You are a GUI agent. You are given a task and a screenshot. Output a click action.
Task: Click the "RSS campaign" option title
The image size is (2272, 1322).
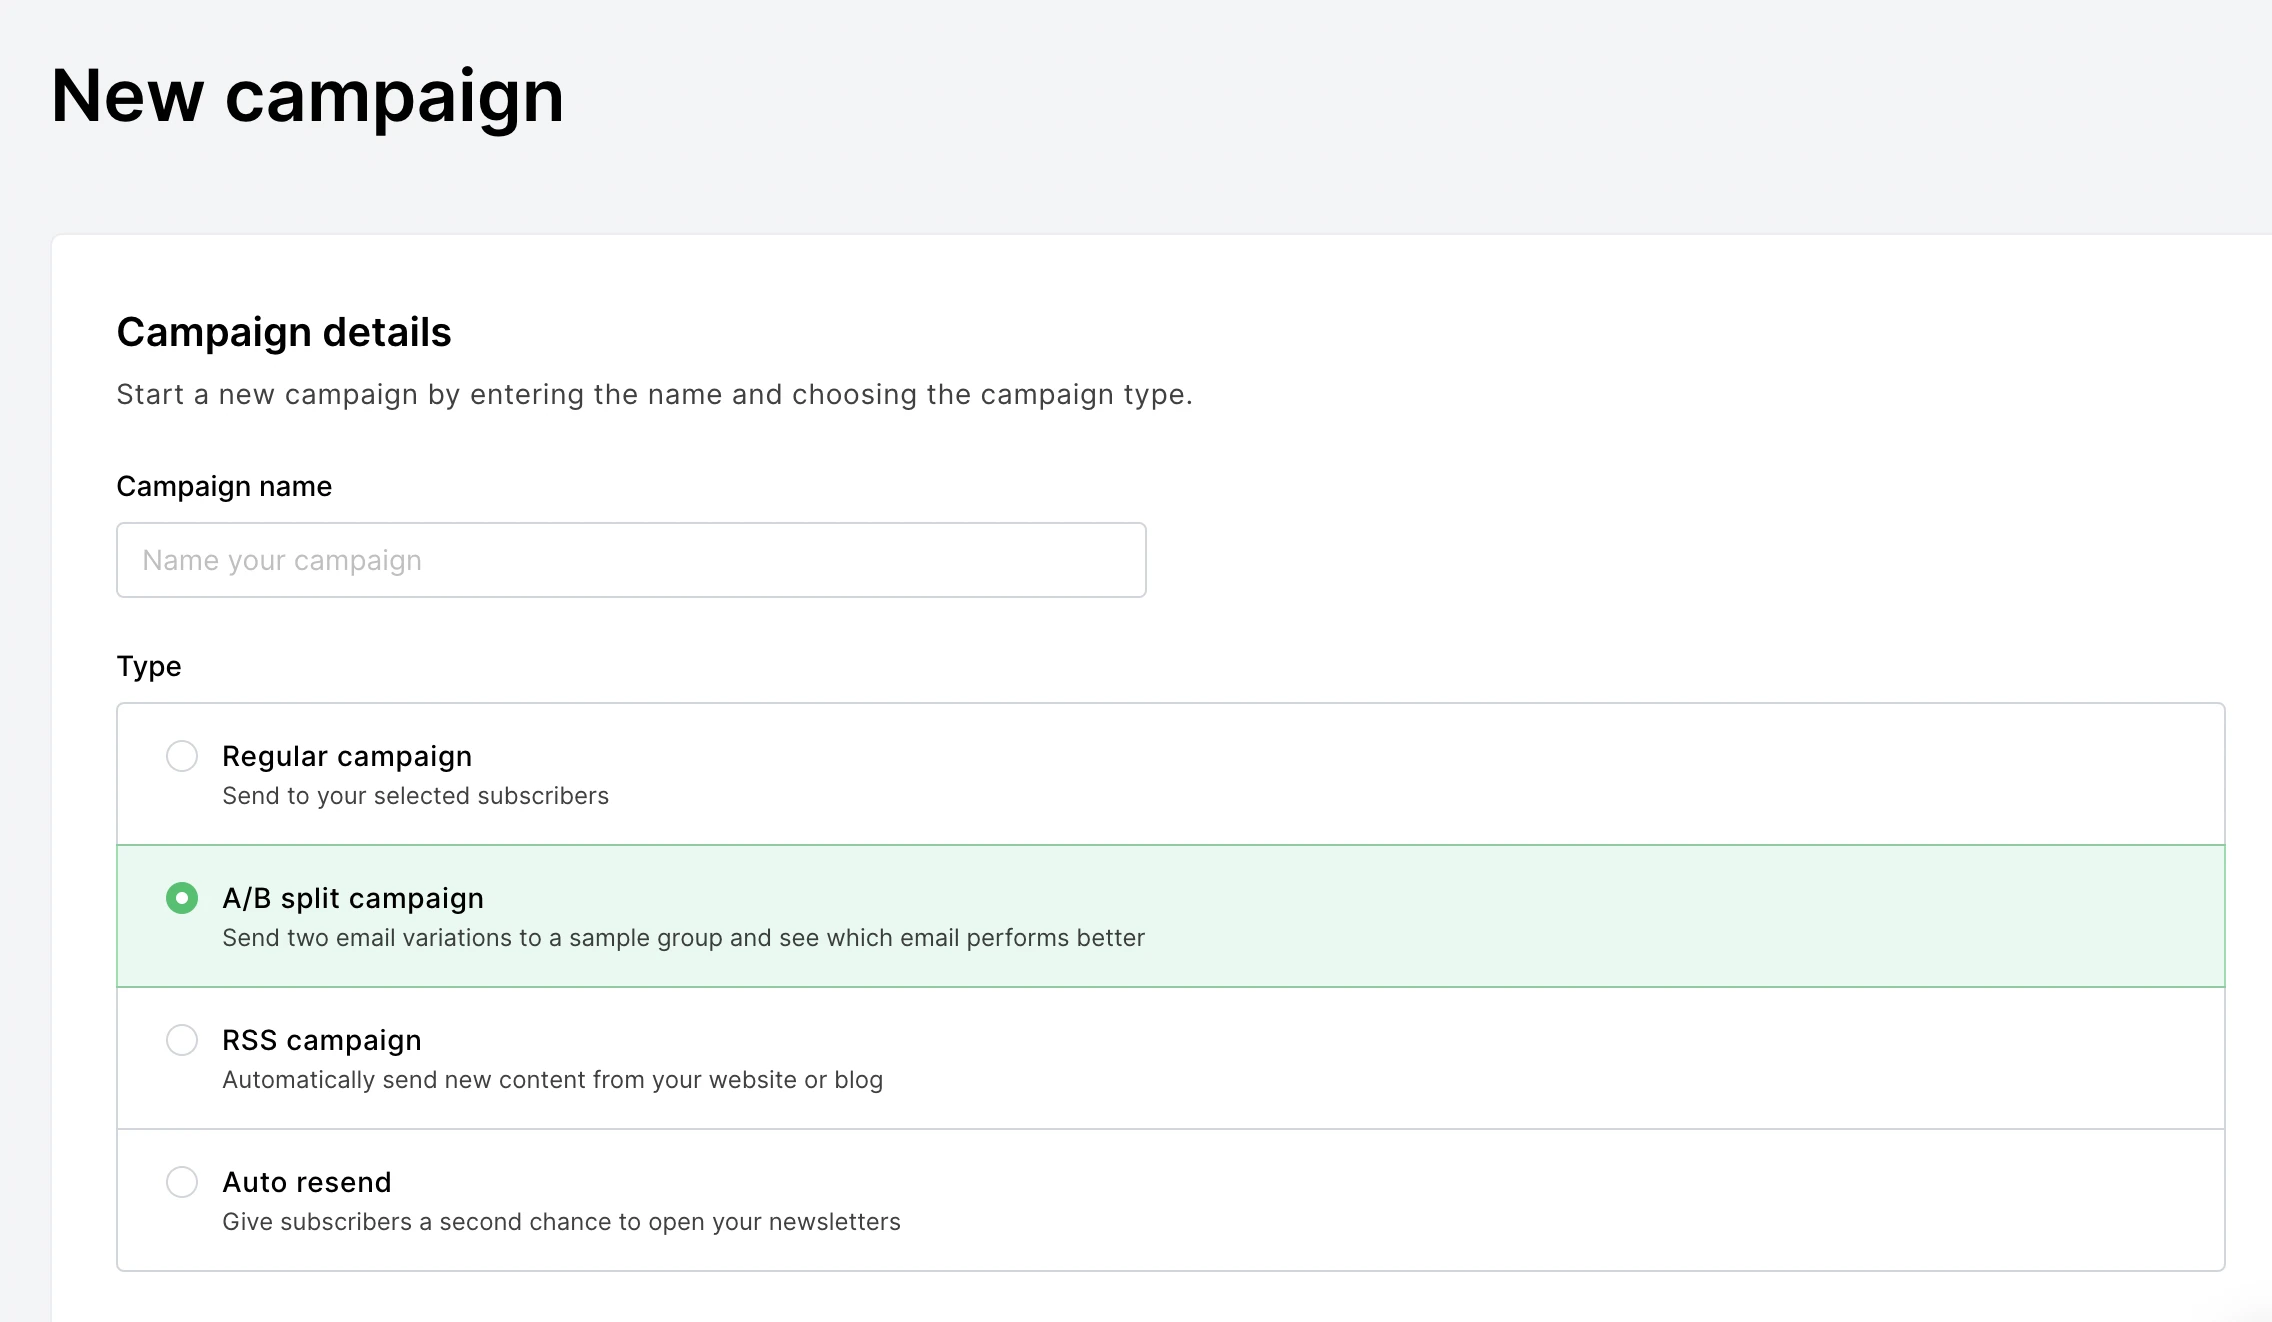click(322, 1040)
